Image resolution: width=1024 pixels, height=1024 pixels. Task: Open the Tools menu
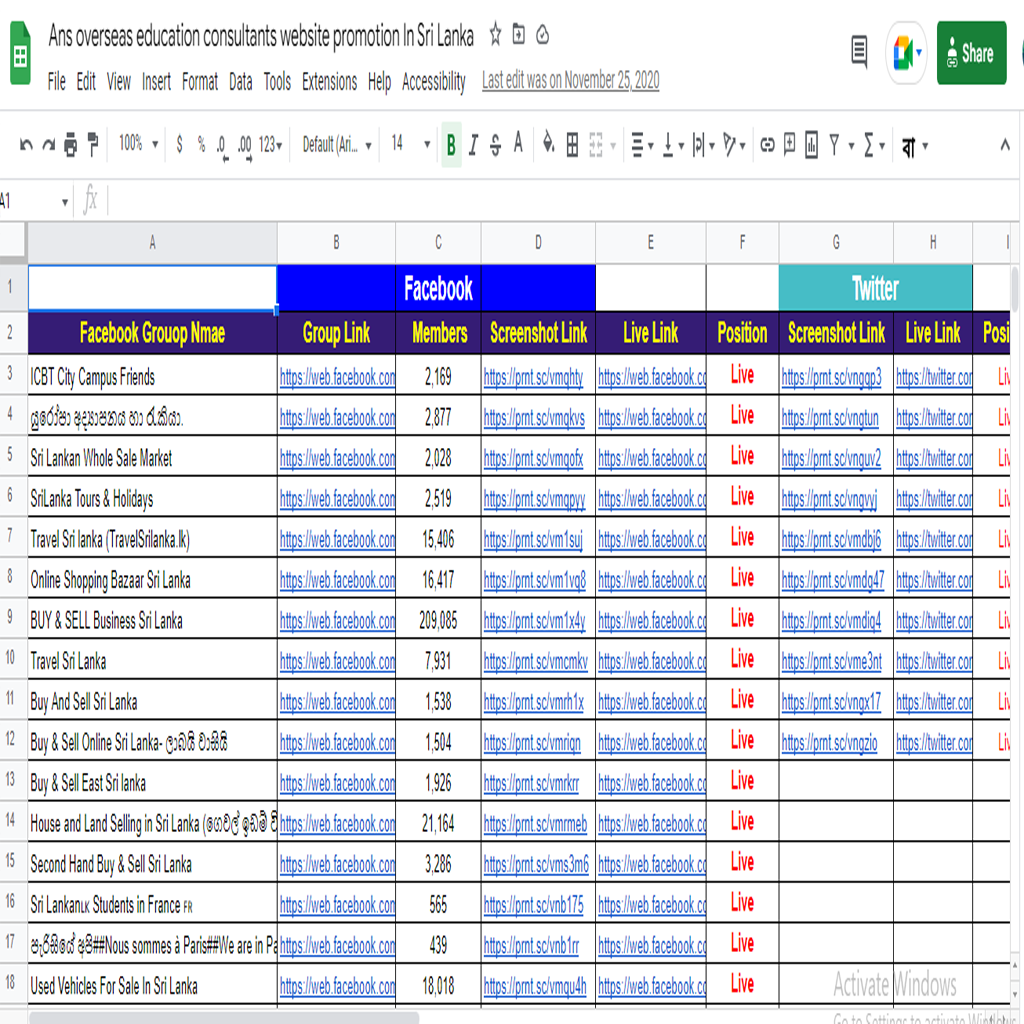click(278, 82)
